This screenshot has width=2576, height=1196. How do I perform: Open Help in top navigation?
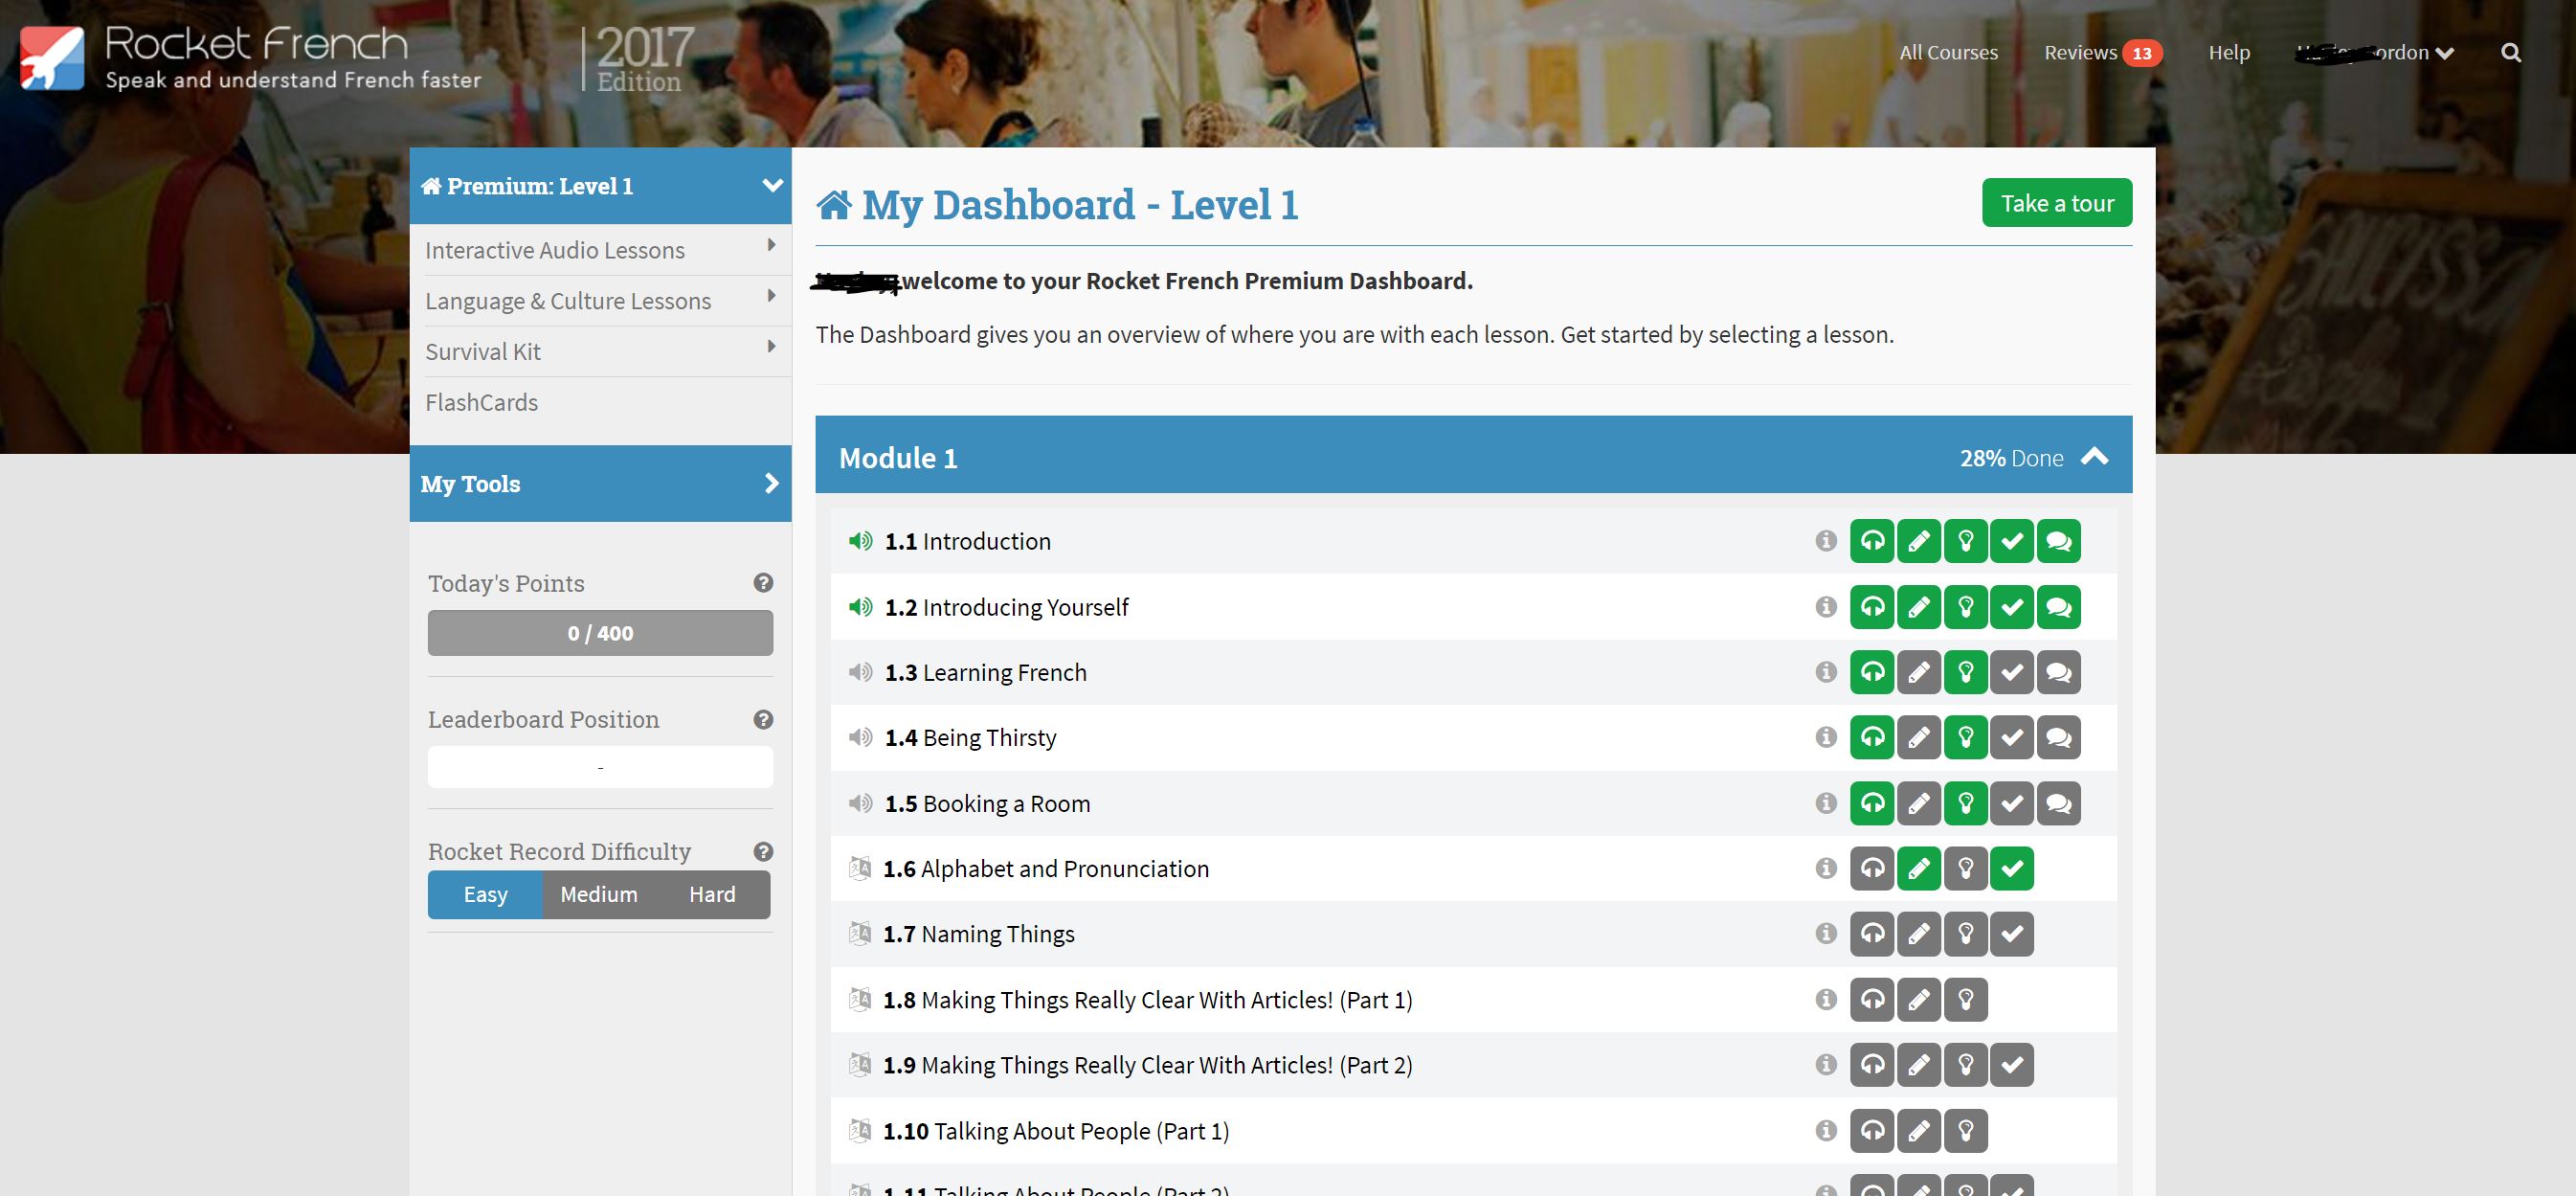click(2229, 52)
